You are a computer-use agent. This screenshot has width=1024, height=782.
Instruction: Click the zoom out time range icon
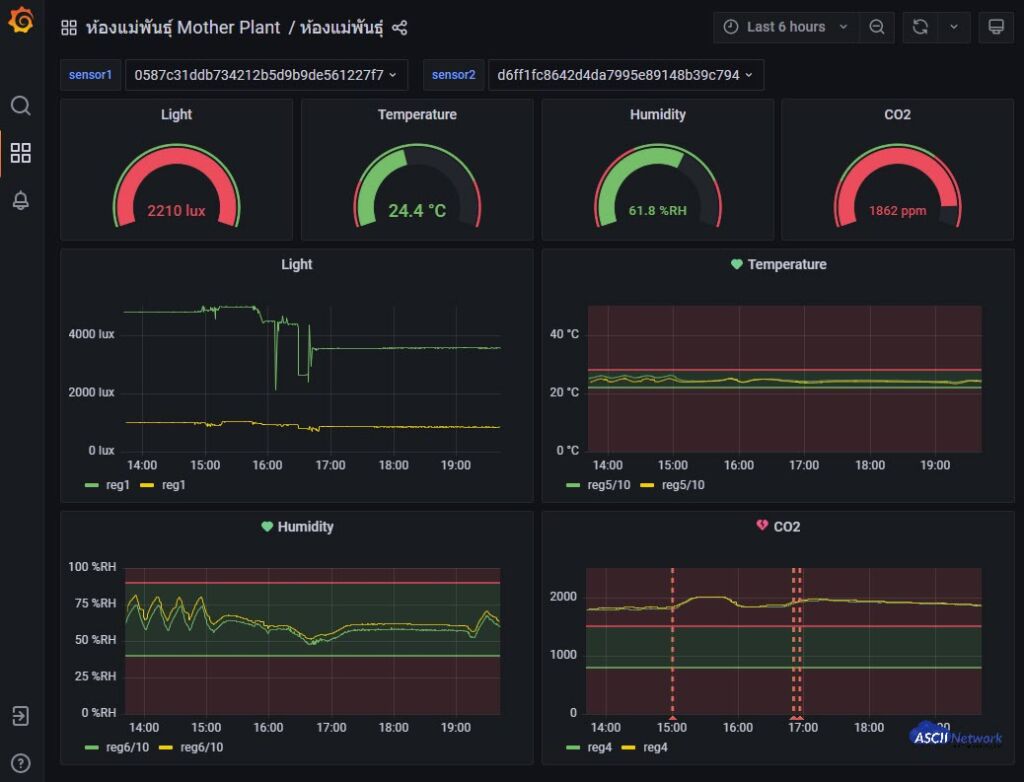[877, 27]
